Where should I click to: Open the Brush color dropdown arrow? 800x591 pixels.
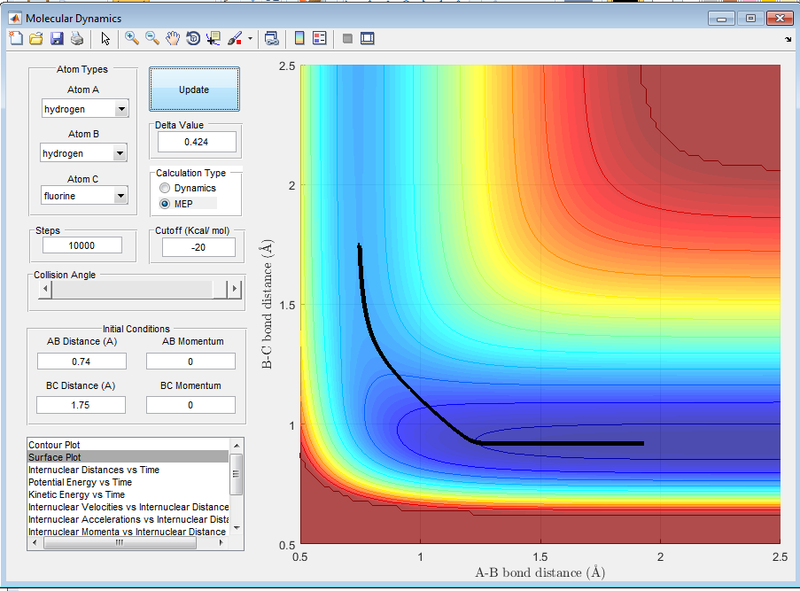tap(250, 38)
